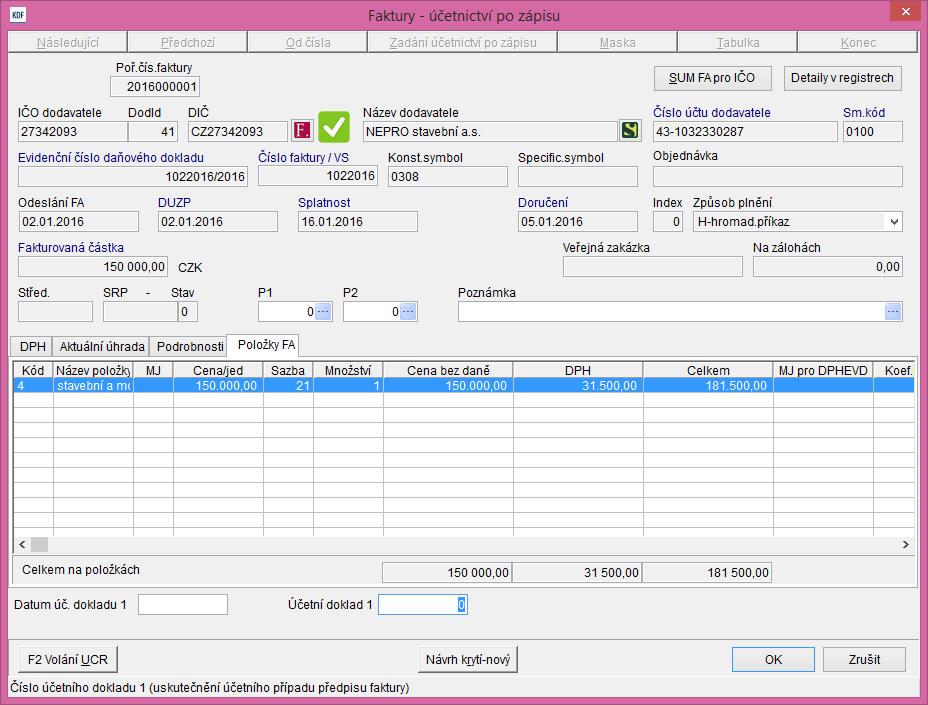Viewport: 928px width, 705px height.
Task: Switch to the DPH tab
Action: [x=33, y=346]
